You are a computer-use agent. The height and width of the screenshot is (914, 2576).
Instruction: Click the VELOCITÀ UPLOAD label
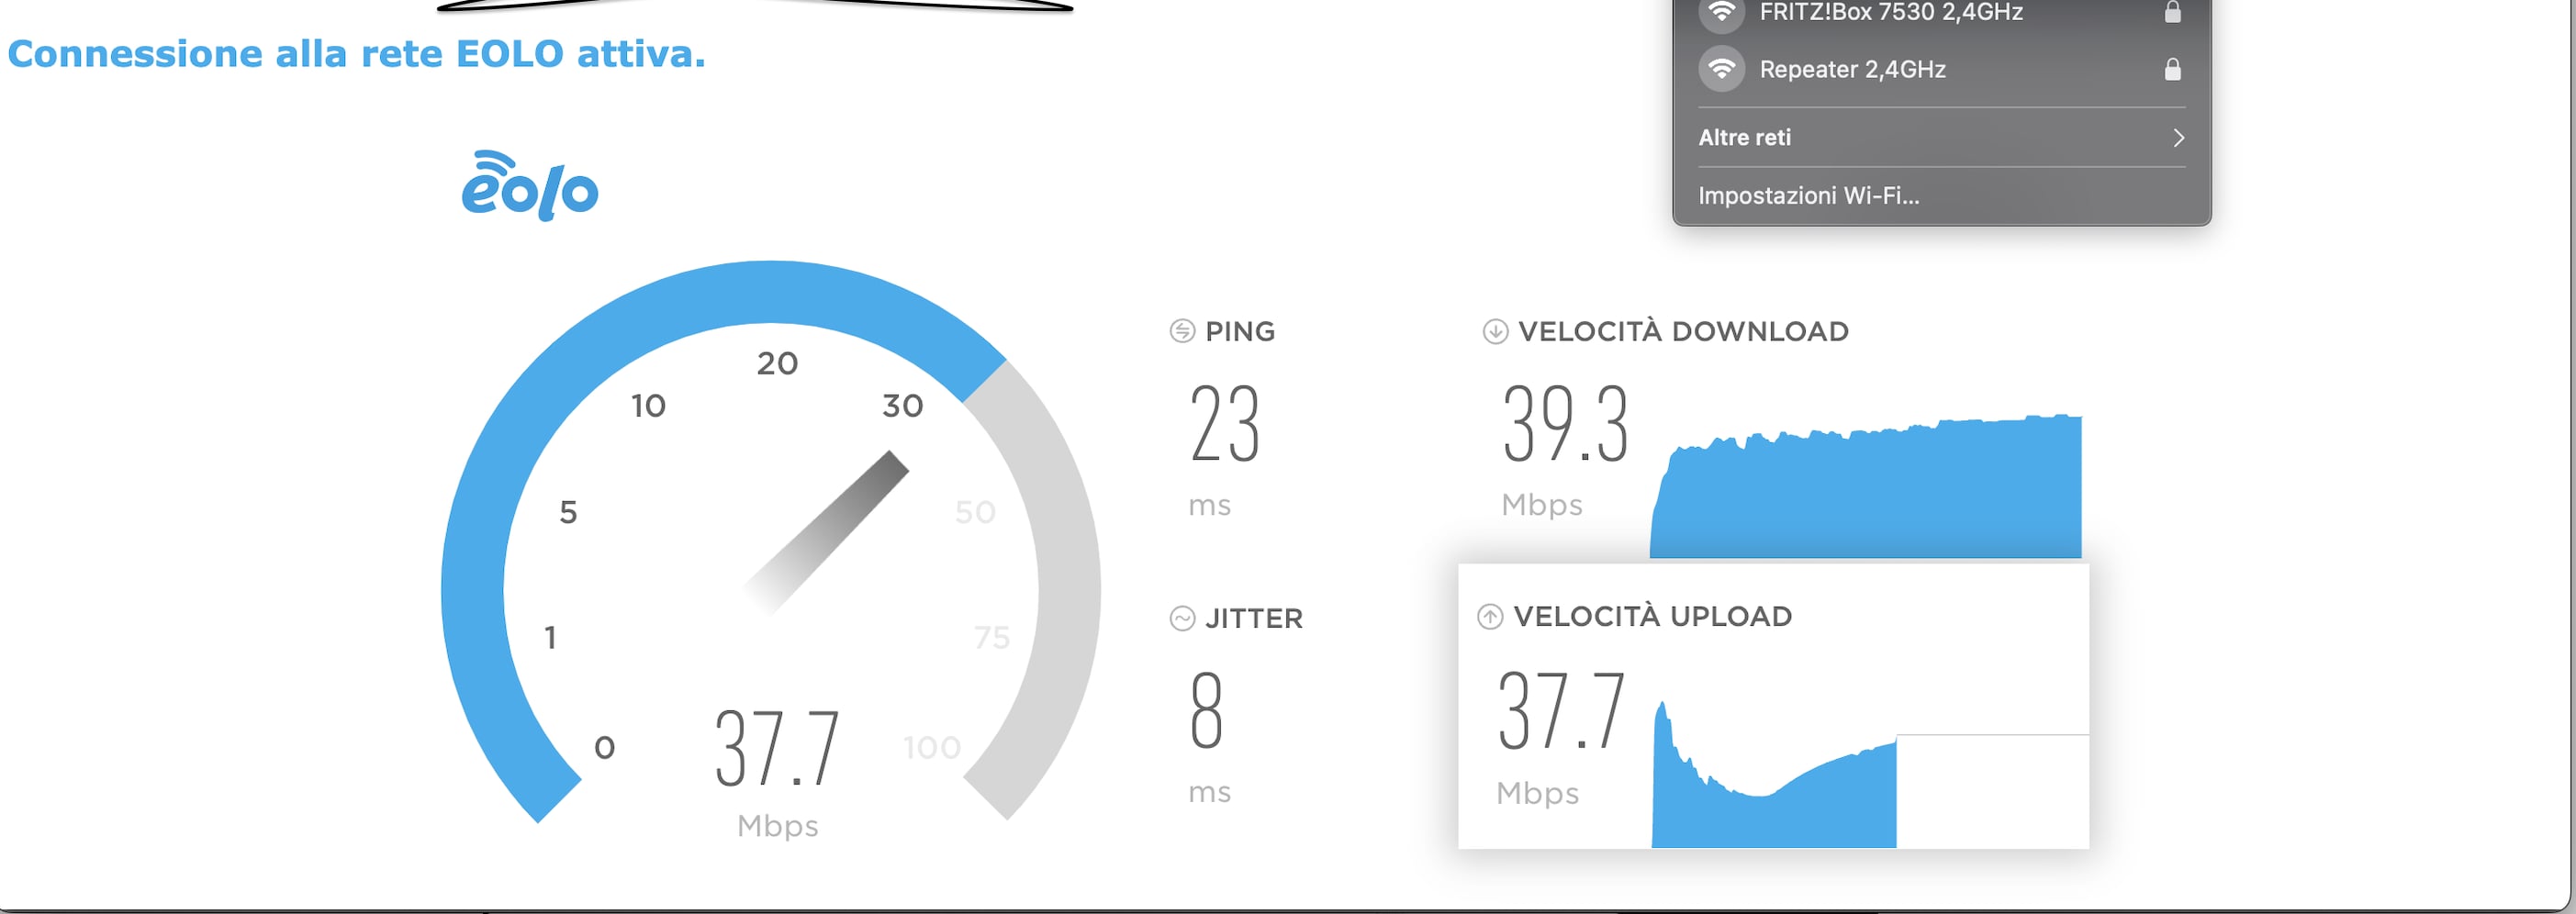(1652, 616)
